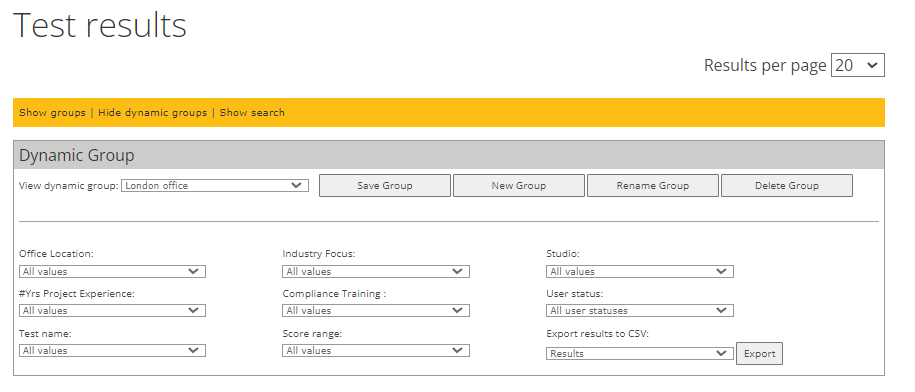Click Hide dynamic groups link
Image resolution: width=915 pixels, height=392 pixels.
[x=152, y=113]
